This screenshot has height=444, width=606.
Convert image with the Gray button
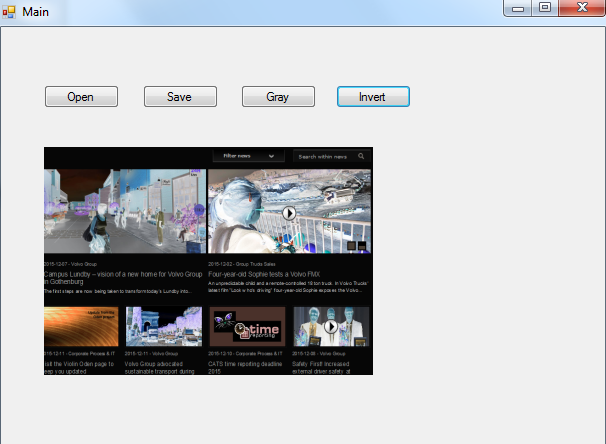pos(278,97)
